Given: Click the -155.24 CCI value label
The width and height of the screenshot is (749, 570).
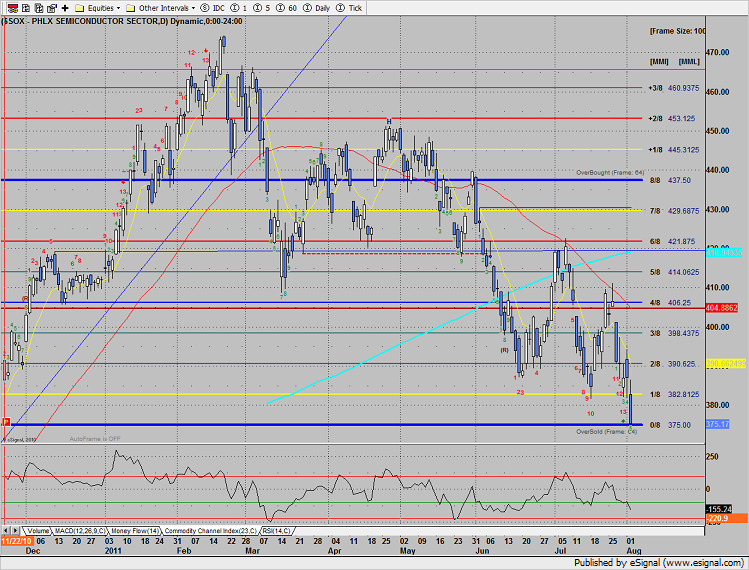Looking at the screenshot, I should pos(719,509).
